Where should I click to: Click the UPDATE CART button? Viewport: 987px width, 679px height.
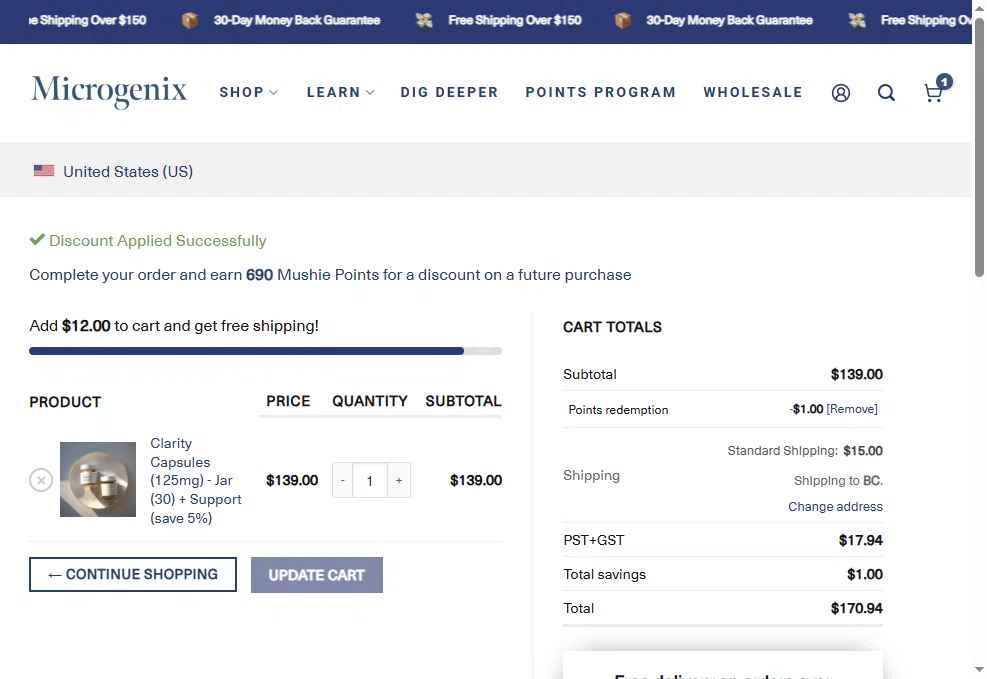[317, 575]
